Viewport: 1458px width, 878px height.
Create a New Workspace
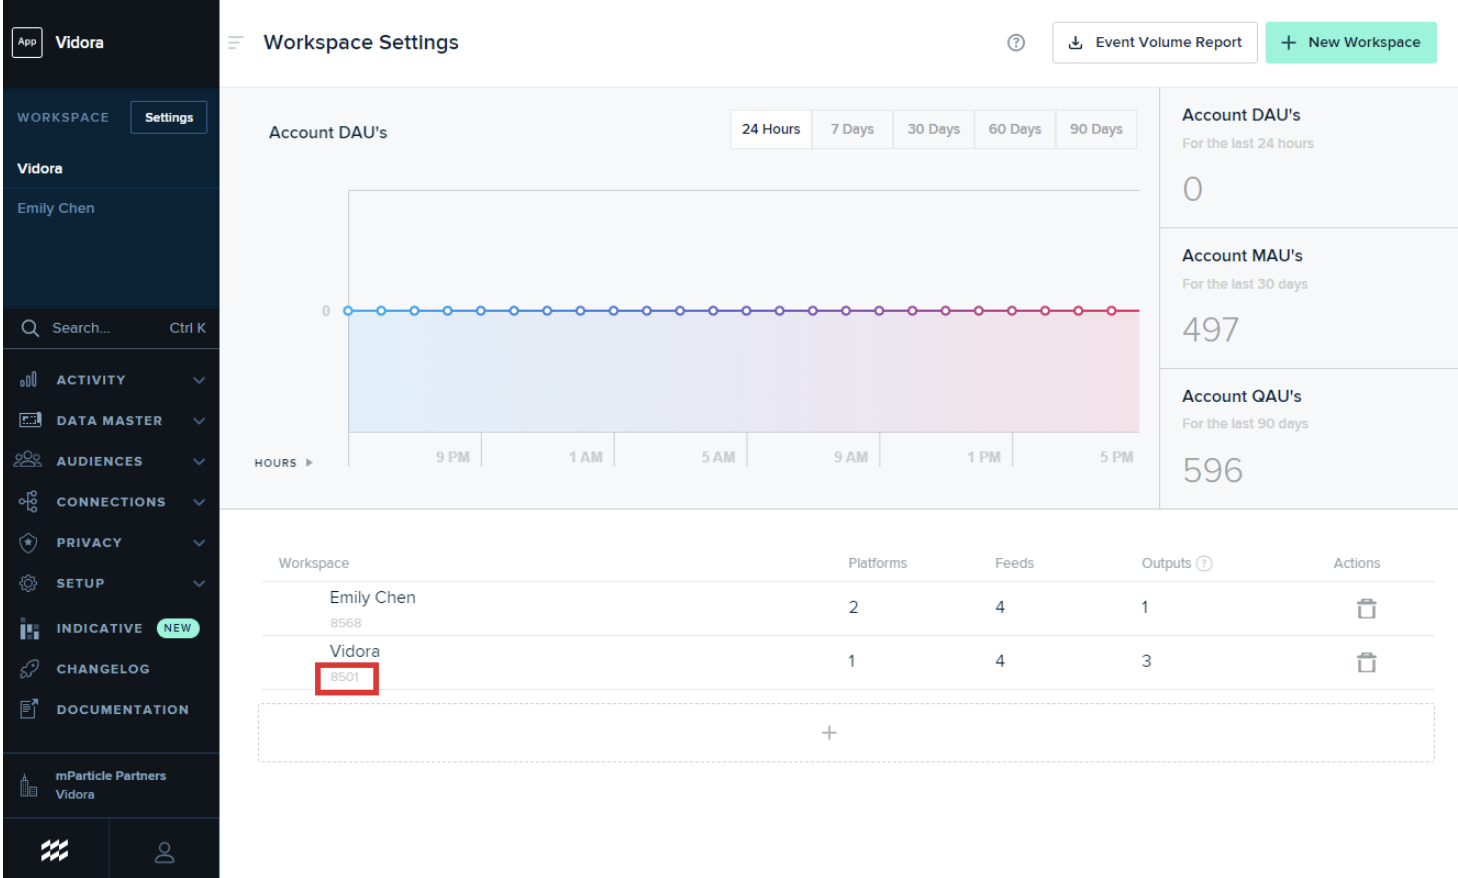pos(1351,42)
